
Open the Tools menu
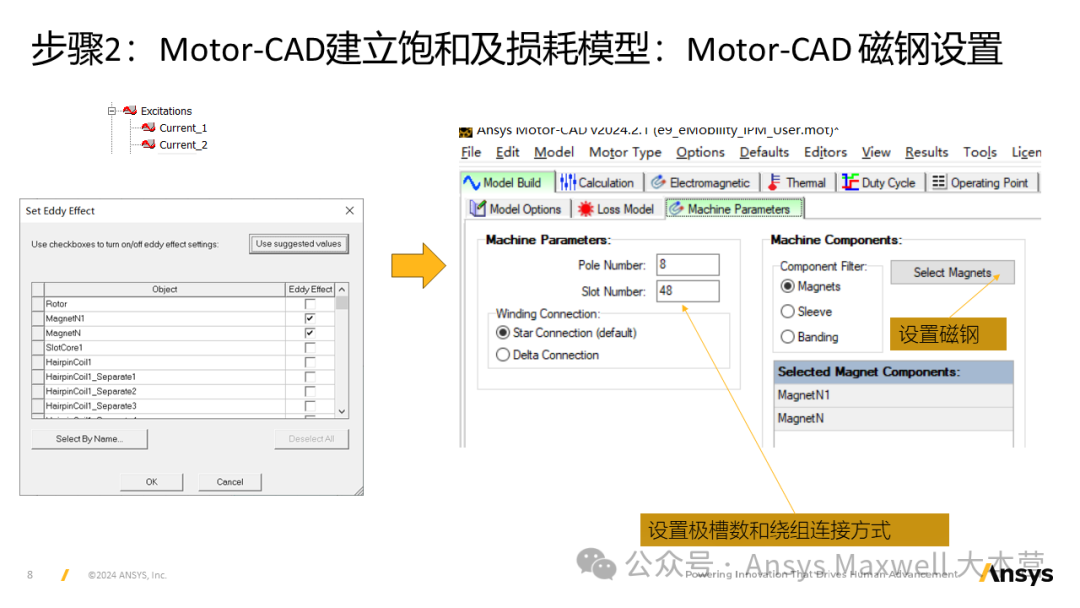[979, 152]
